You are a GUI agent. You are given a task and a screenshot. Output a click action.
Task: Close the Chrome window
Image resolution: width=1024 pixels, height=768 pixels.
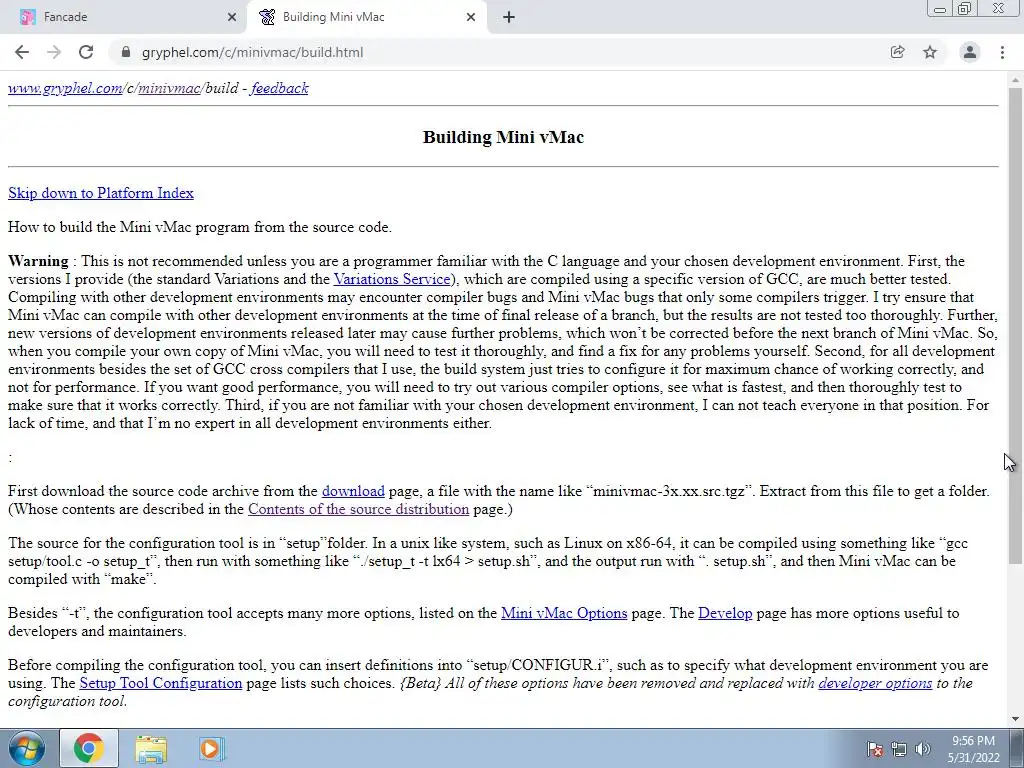point(999,8)
